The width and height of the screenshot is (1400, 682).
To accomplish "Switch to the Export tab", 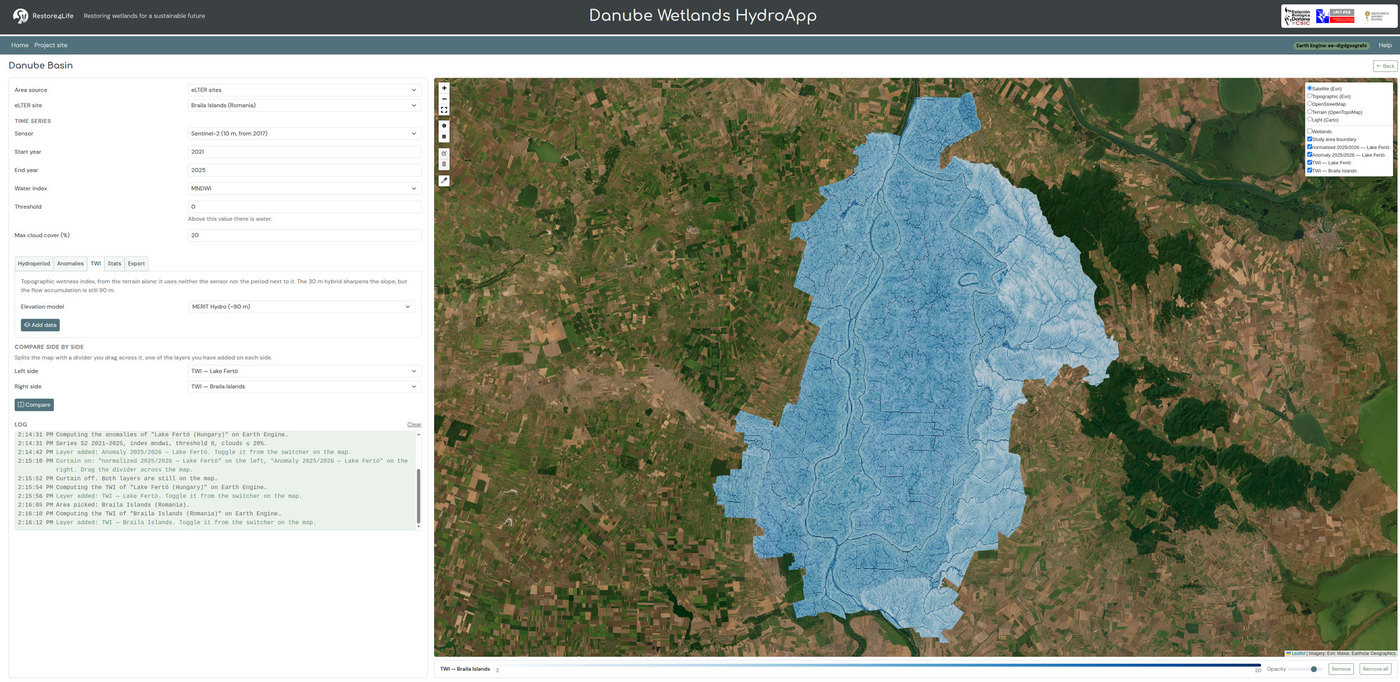I will (x=136, y=264).
